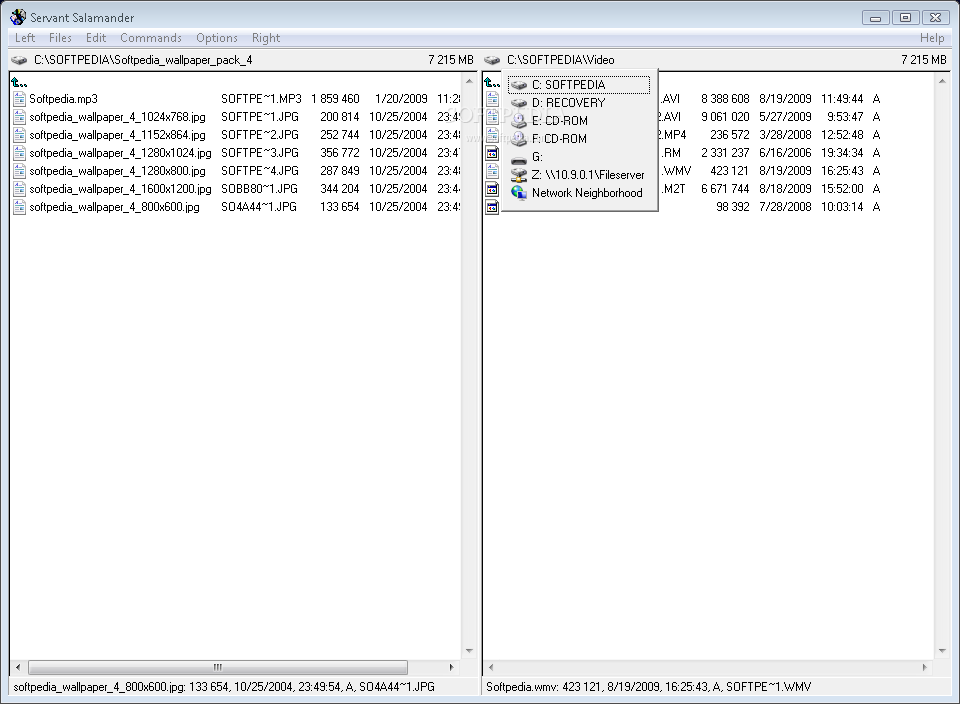
Task: Open the Help menu
Action: point(932,38)
